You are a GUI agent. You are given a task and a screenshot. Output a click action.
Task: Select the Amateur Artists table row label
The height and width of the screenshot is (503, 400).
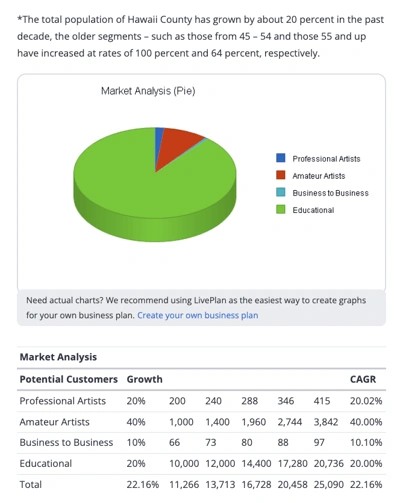[x=54, y=422]
